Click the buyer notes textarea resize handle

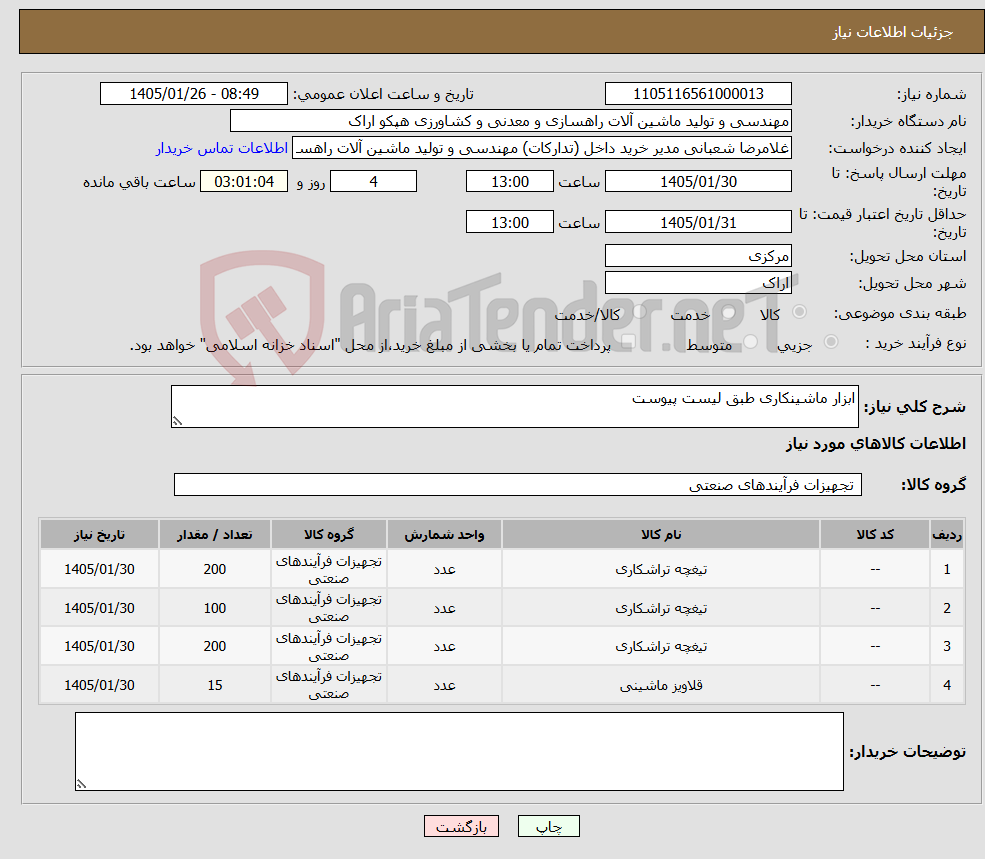coord(81,784)
